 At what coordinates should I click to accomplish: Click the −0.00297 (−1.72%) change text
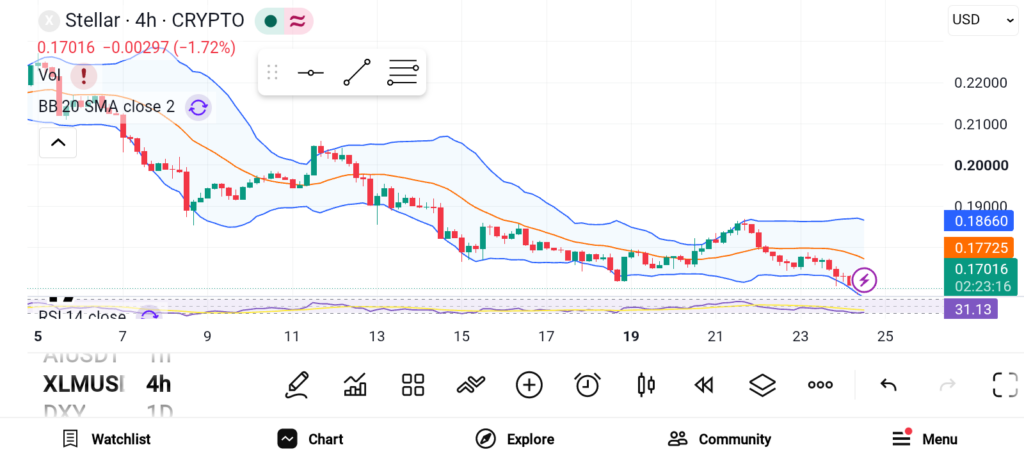tap(169, 48)
